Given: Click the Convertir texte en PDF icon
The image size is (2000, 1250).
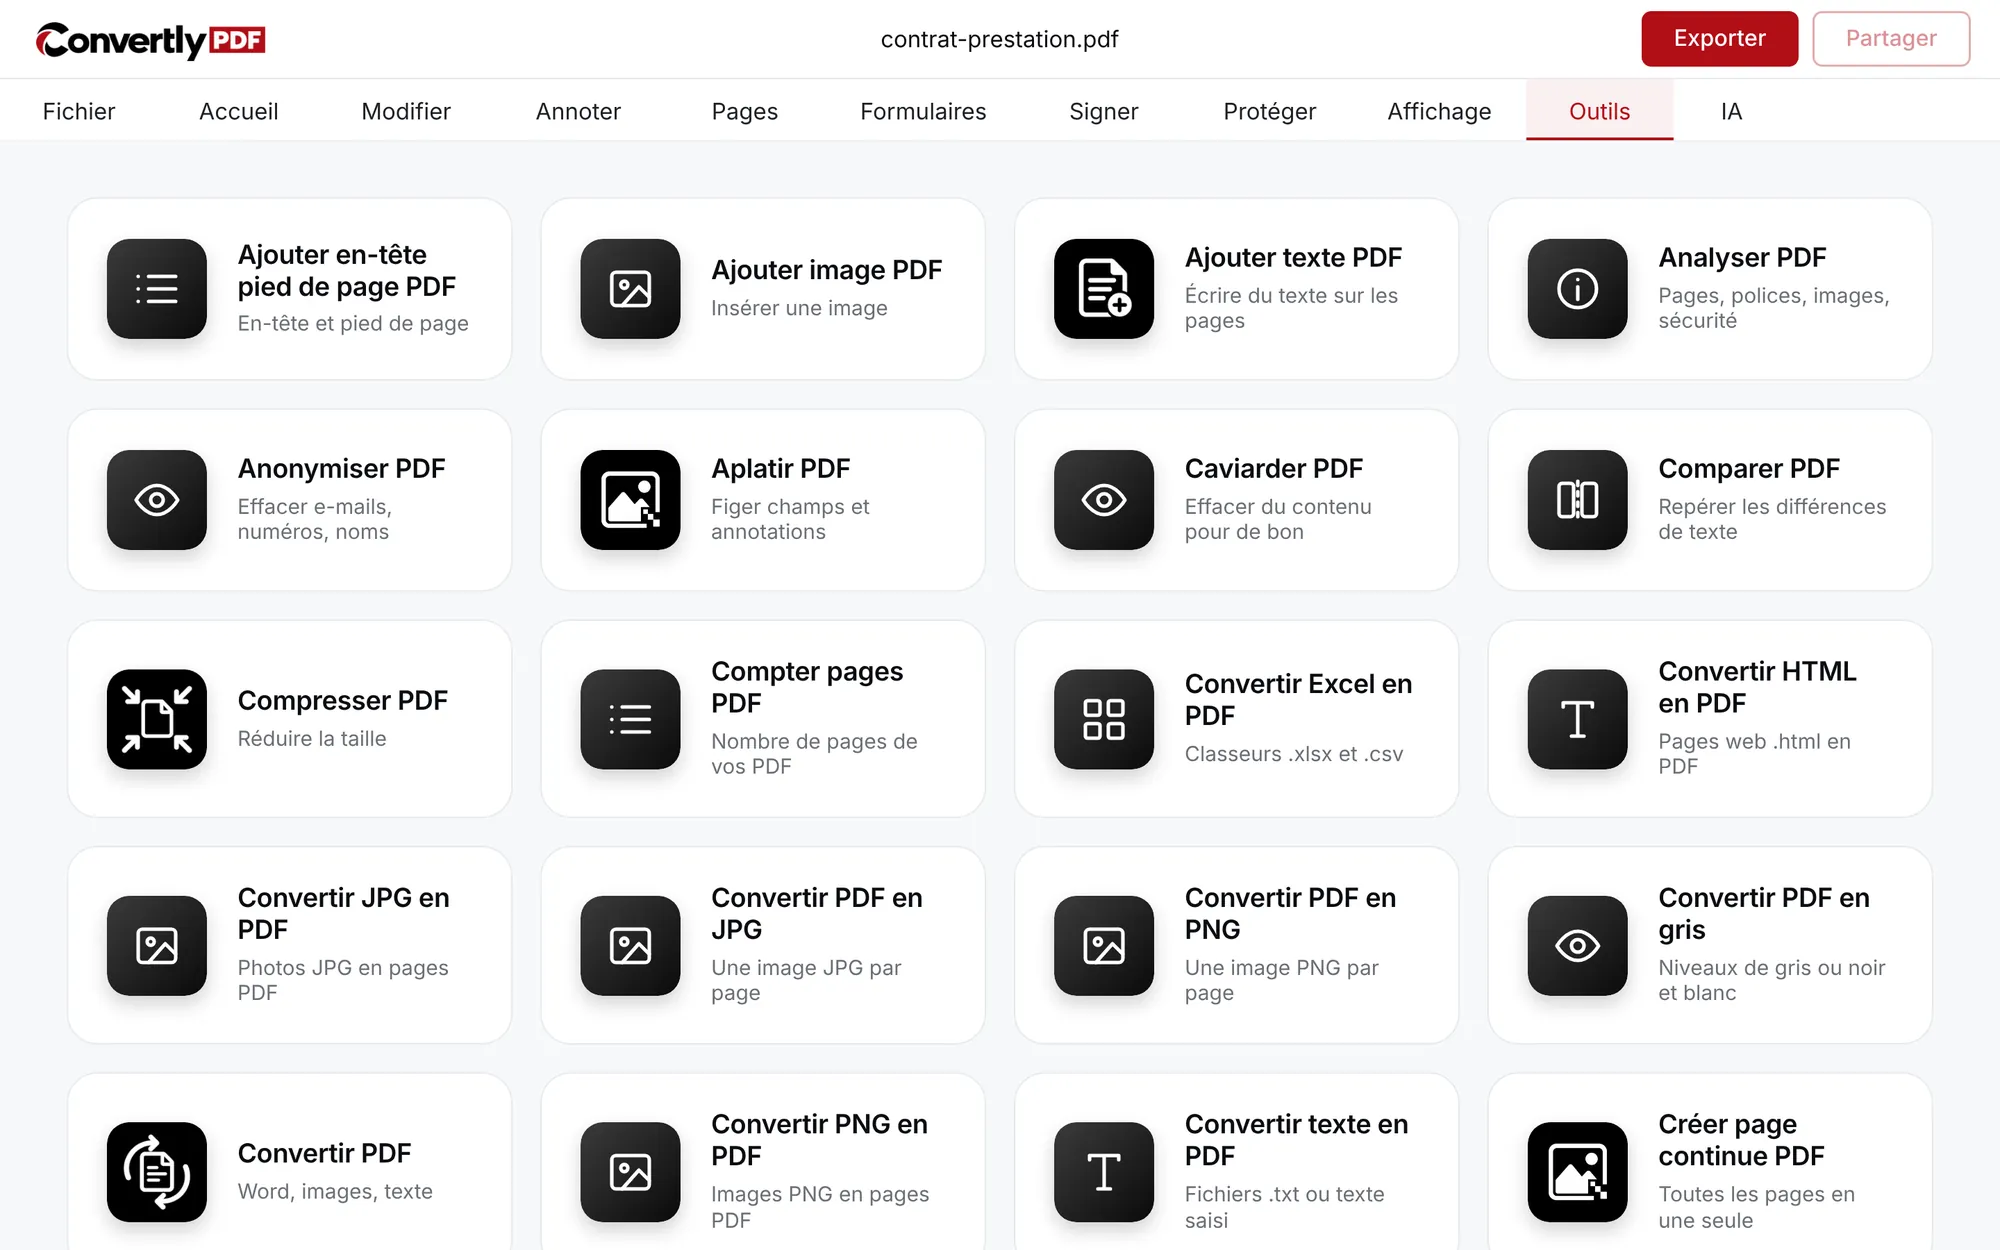Looking at the screenshot, I should (x=1104, y=1172).
